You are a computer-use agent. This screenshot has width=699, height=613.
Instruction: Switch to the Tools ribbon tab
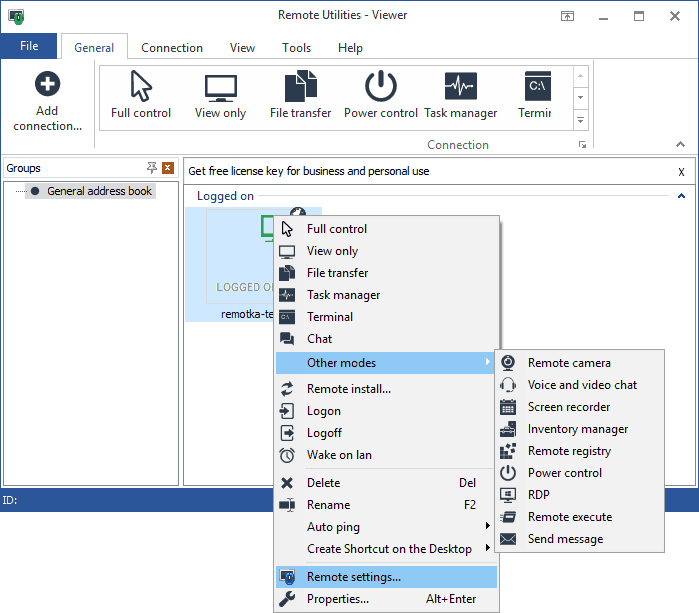[x=296, y=48]
